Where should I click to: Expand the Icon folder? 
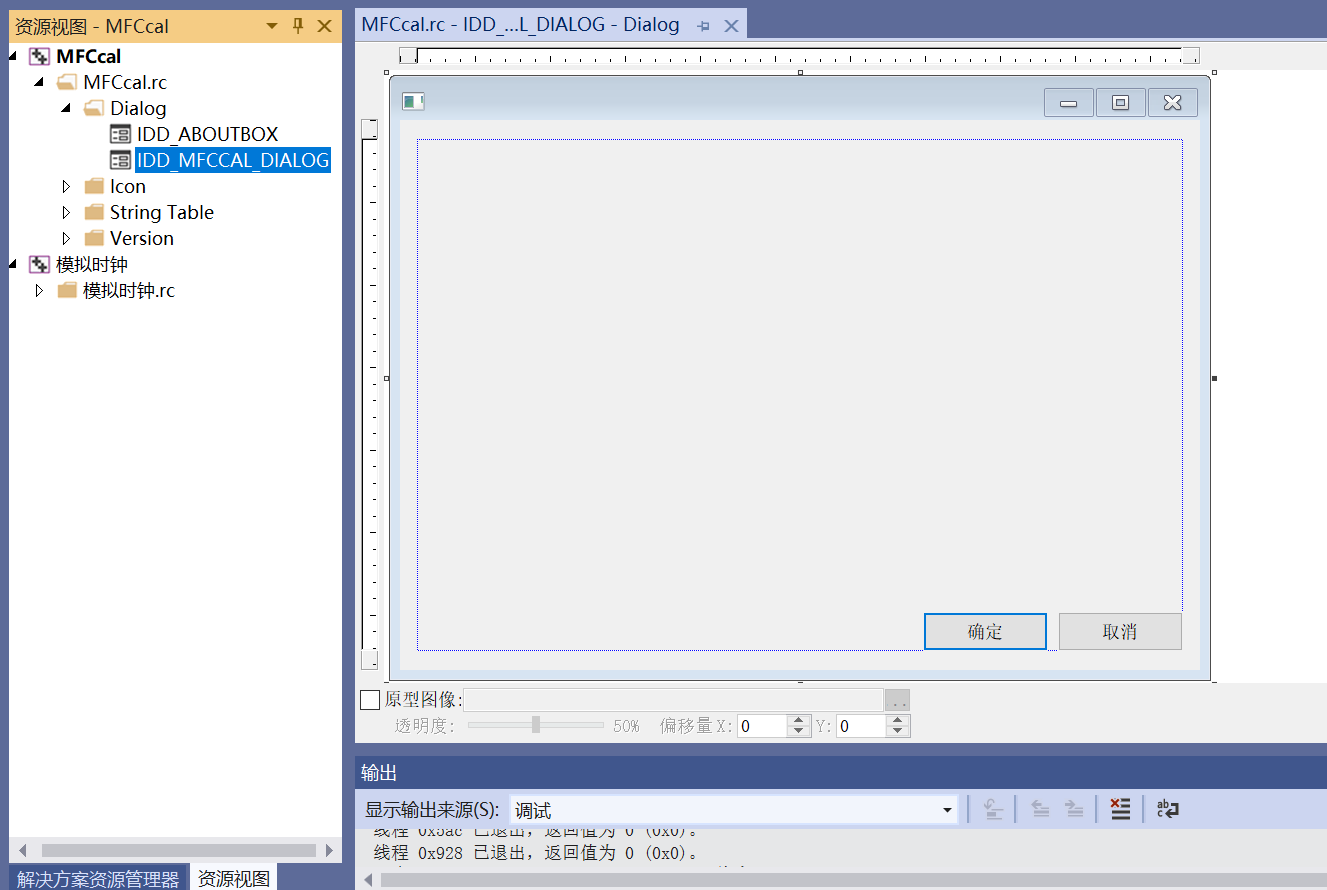(66, 186)
